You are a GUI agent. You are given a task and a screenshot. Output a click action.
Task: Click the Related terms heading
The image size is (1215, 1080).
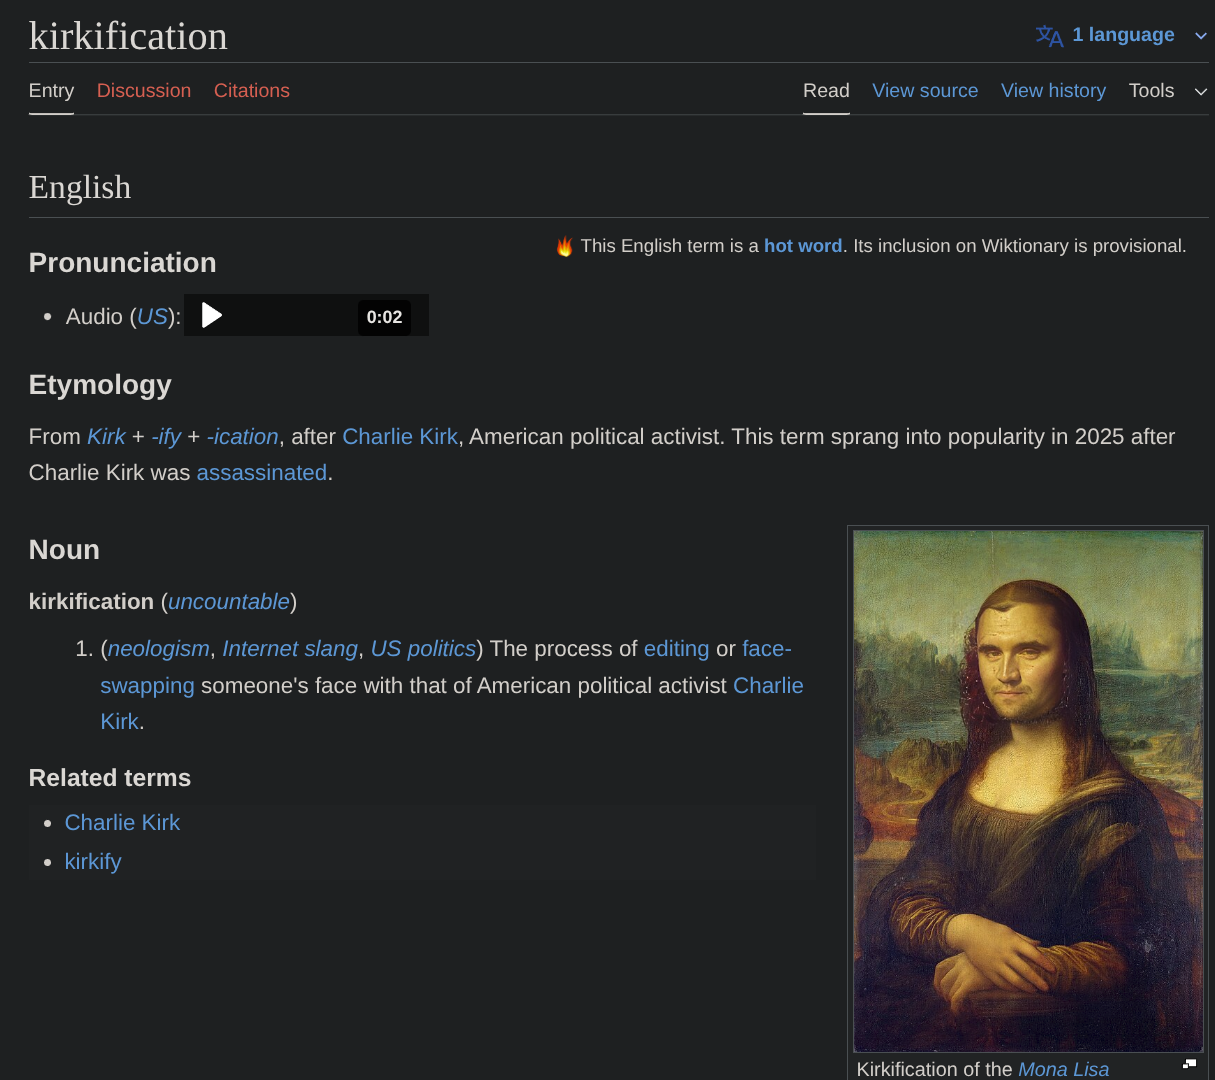110,778
